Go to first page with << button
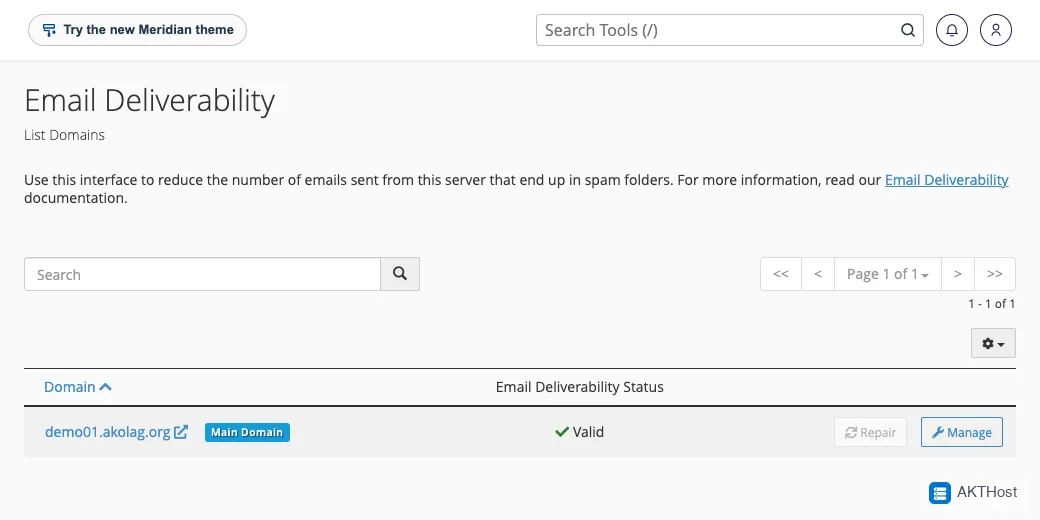Viewport: 1040px width, 520px height. pos(781,274)
